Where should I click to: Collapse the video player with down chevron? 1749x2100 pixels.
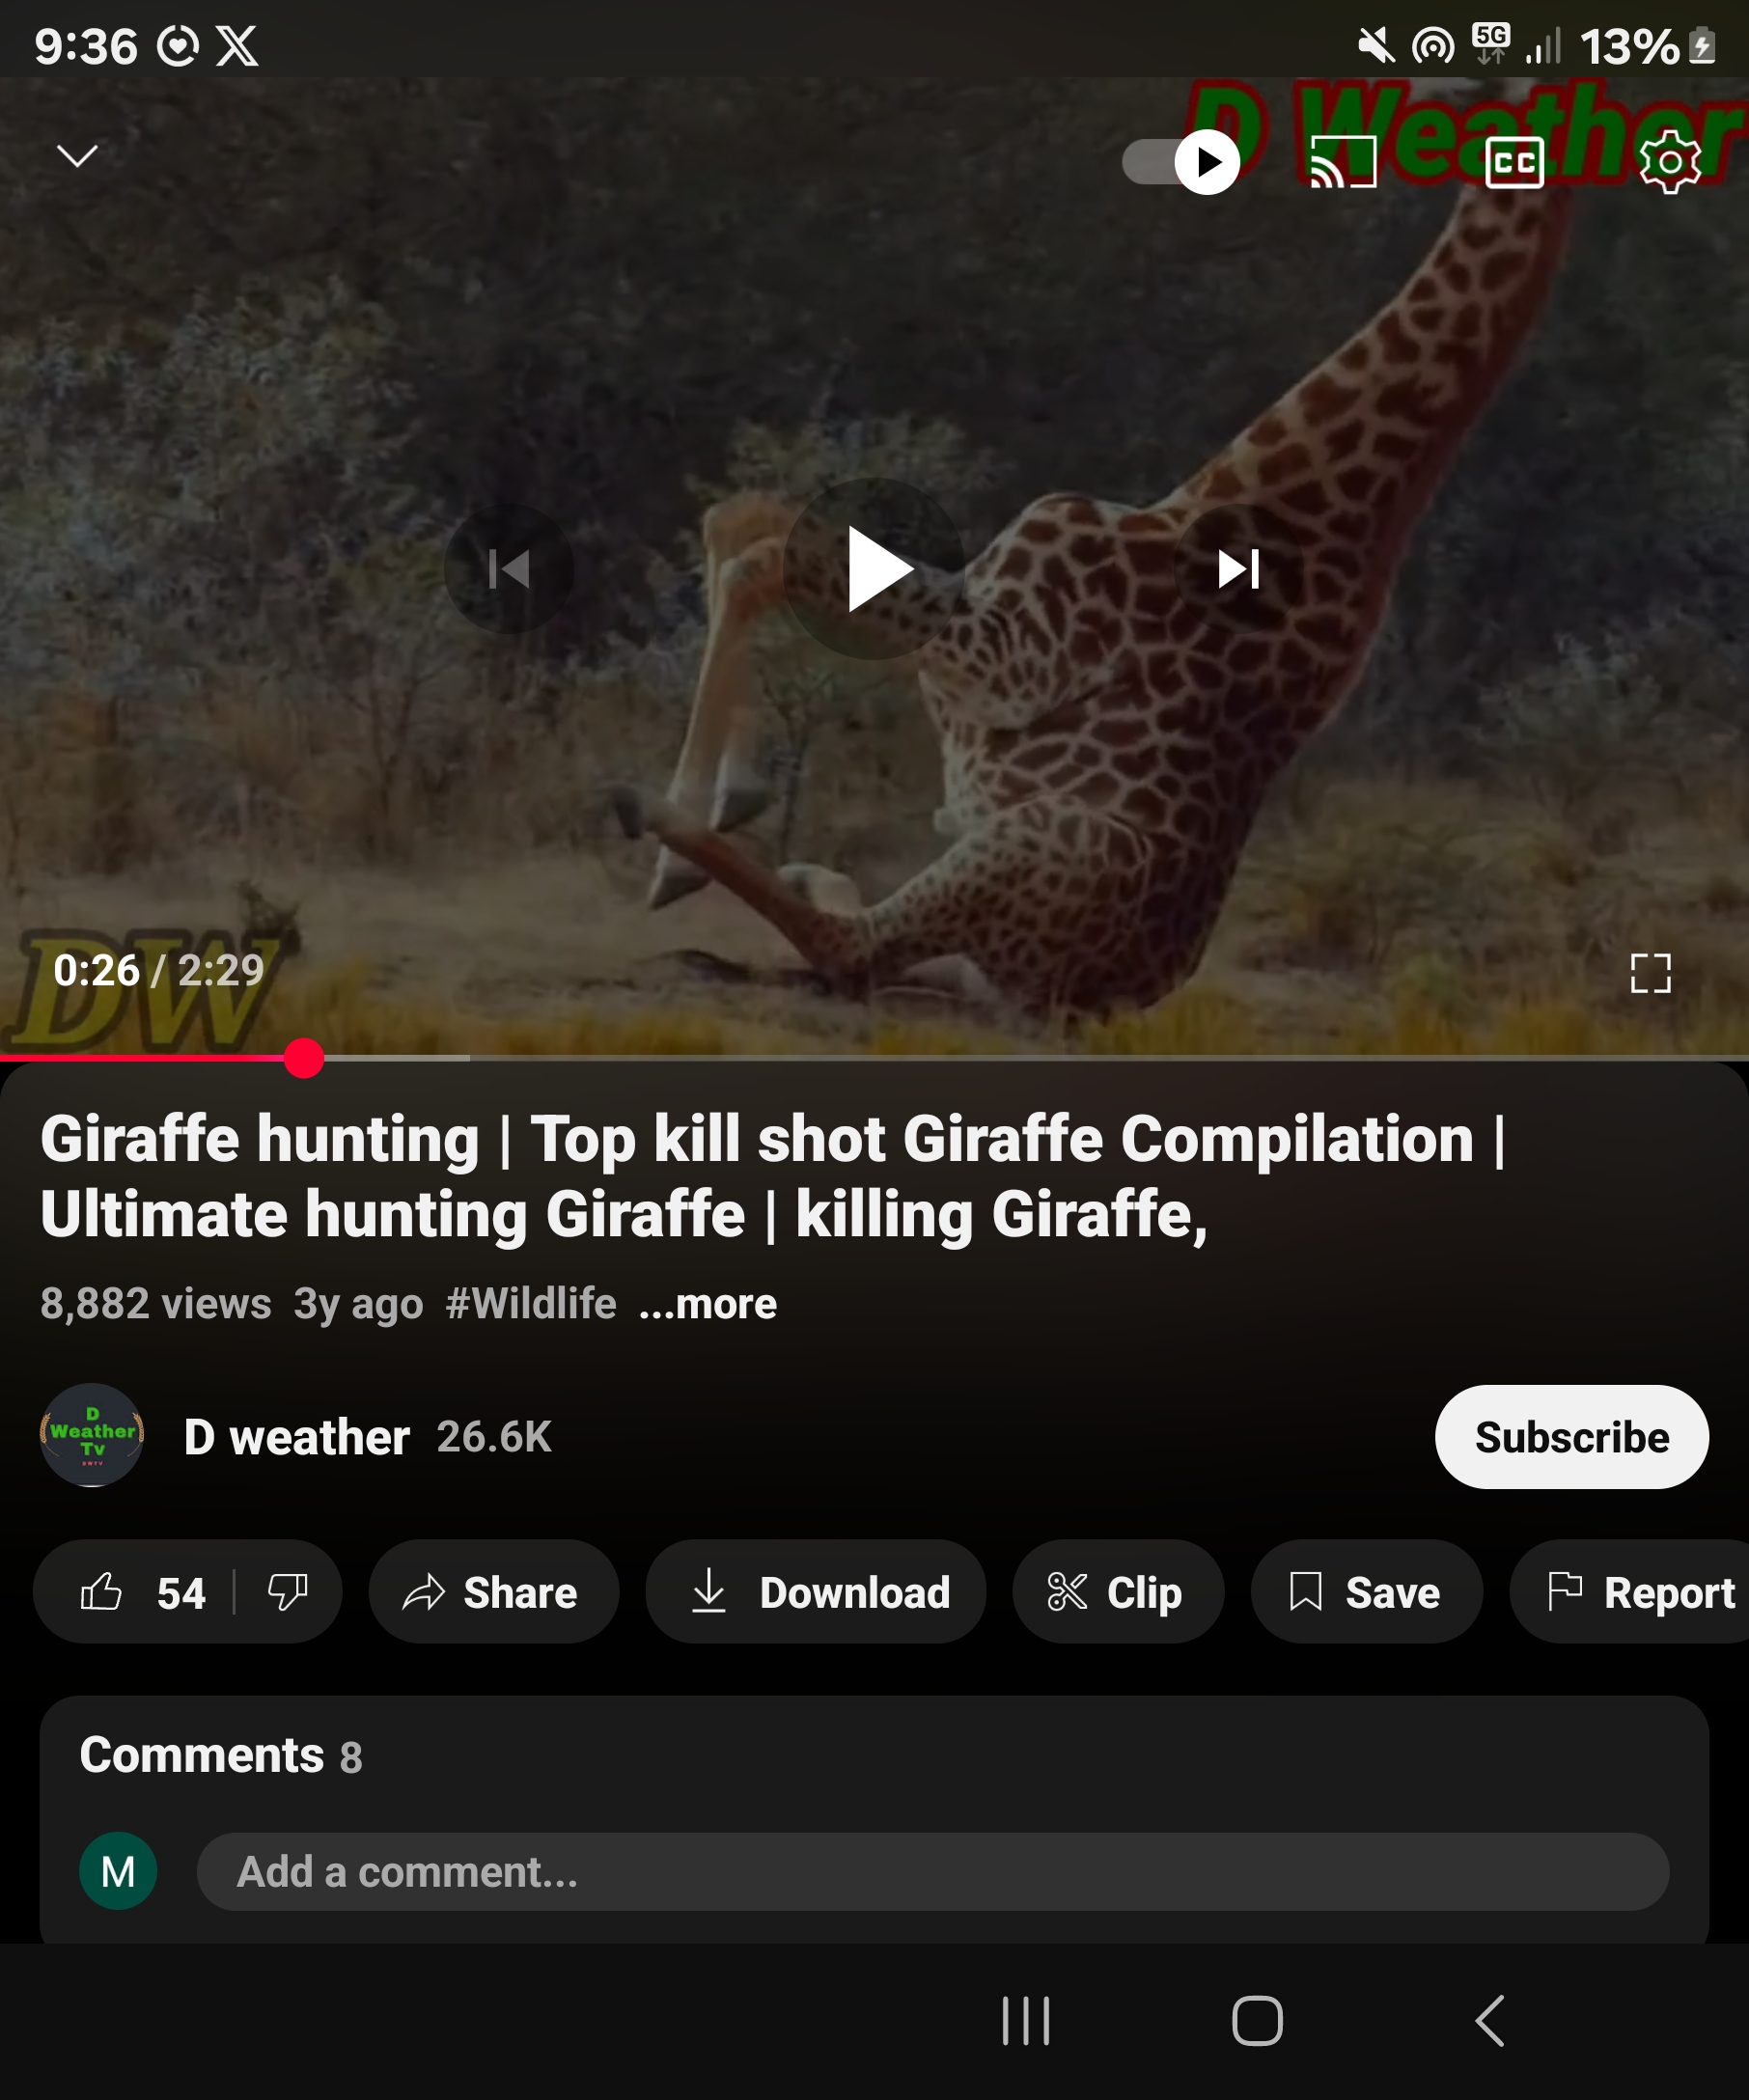click(x=77, y=156)
